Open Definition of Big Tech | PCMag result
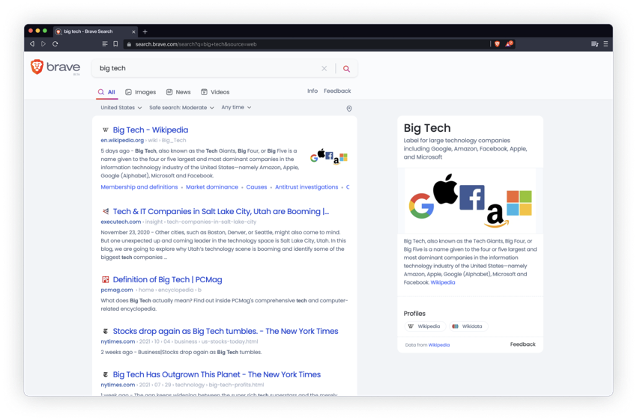This screenshot has height=420, width=638. tap(168, 280)
